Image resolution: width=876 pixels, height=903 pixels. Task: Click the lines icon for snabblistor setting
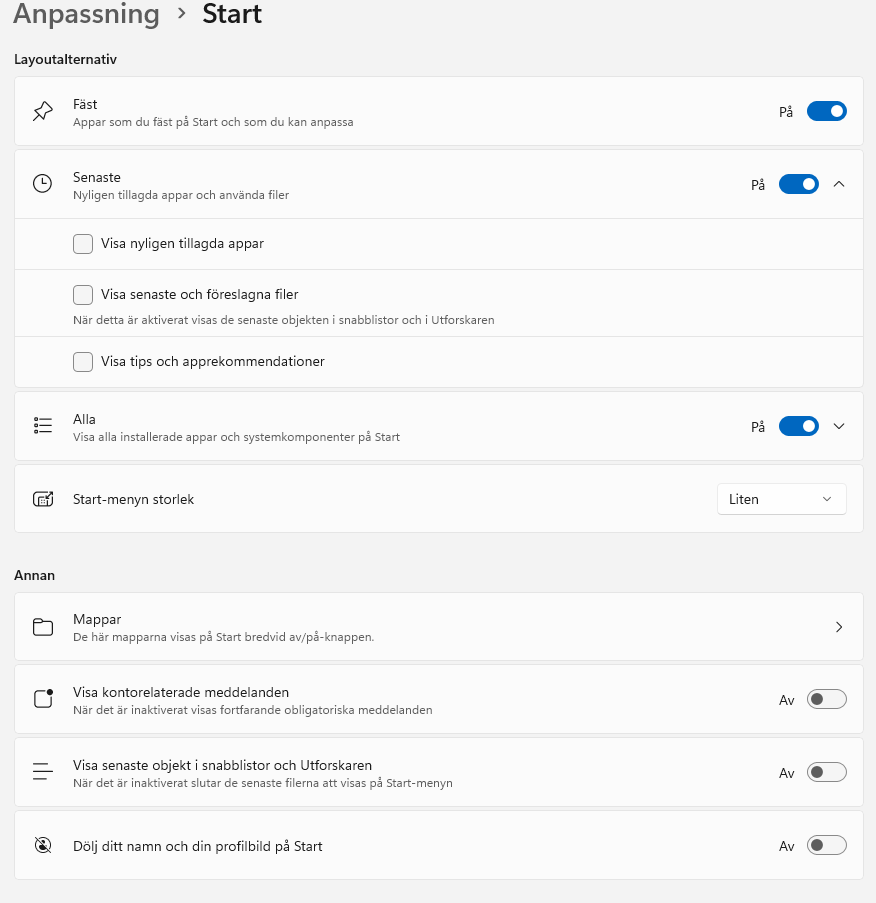click(43, 772)
